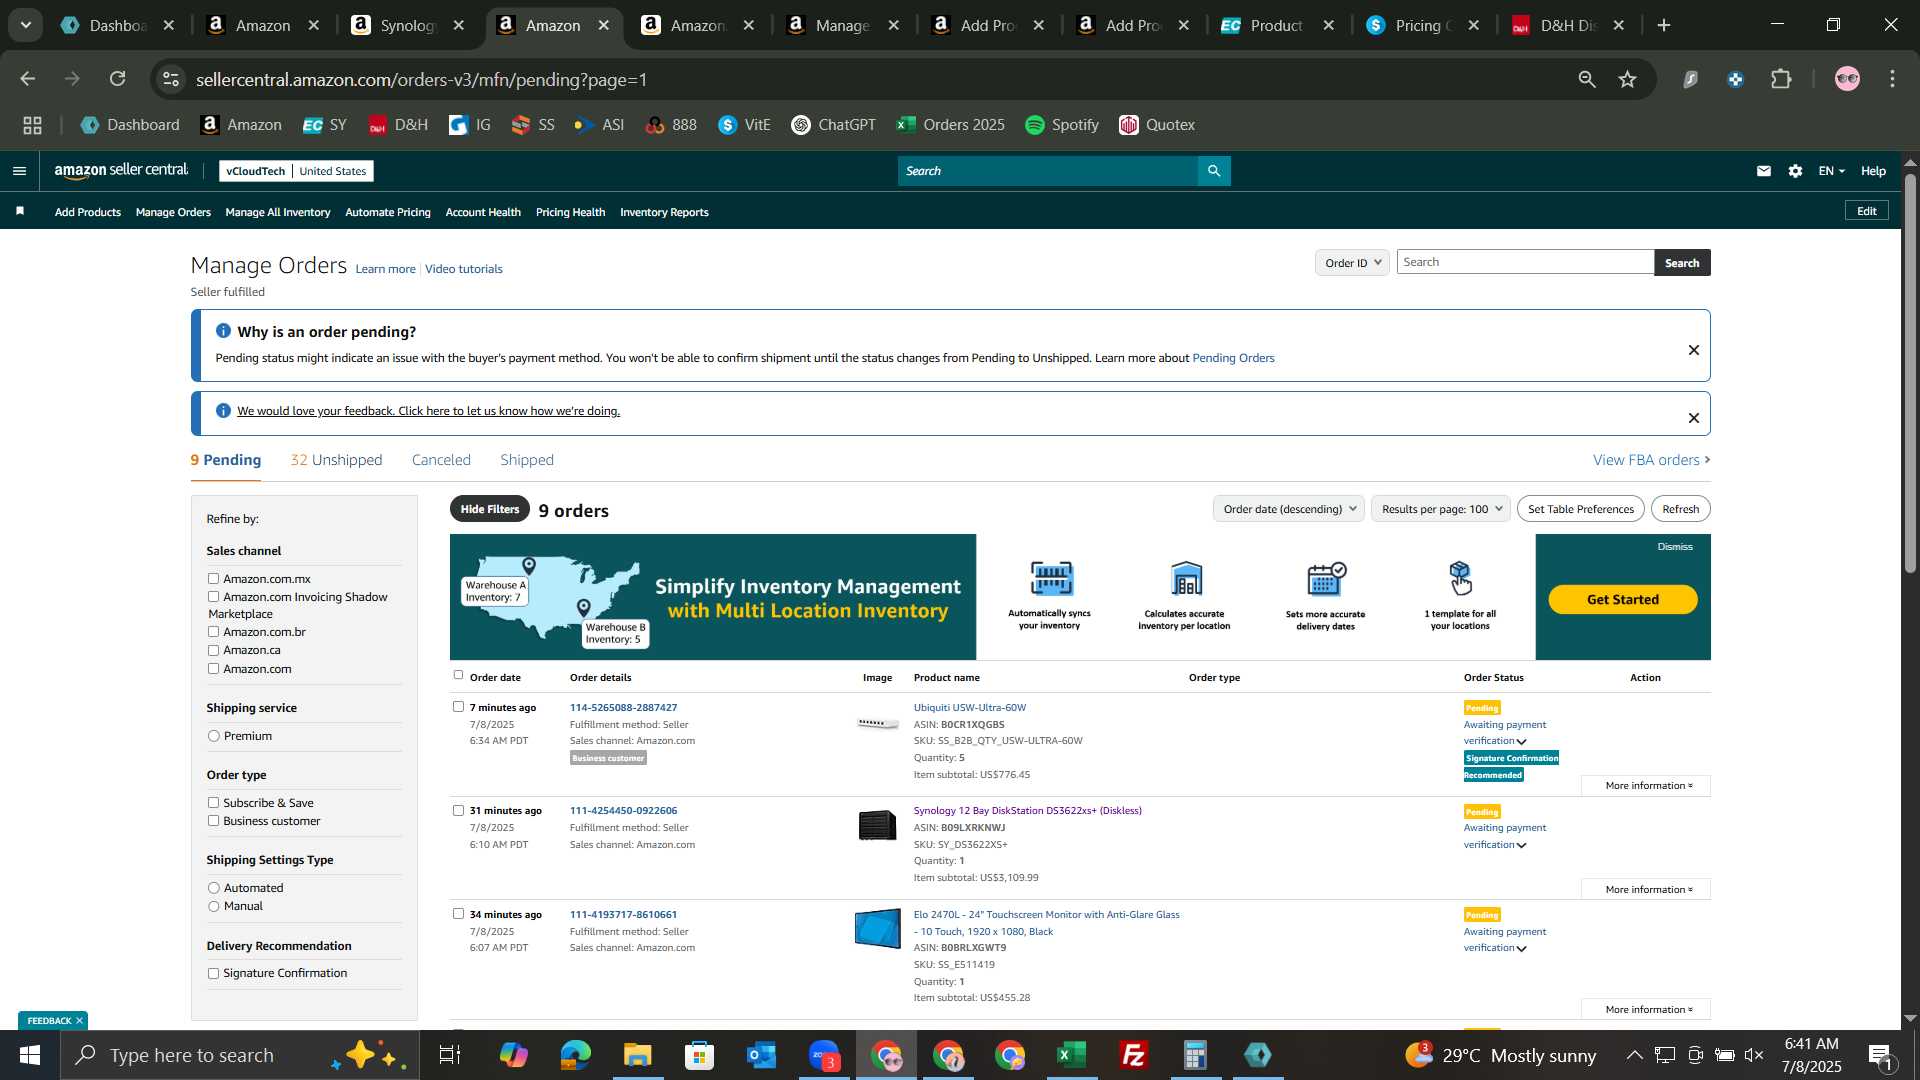This screenshot has height=1080, width=1920.
Task: Open the Order ID search type dropdown
Action: coord(1352,262)
